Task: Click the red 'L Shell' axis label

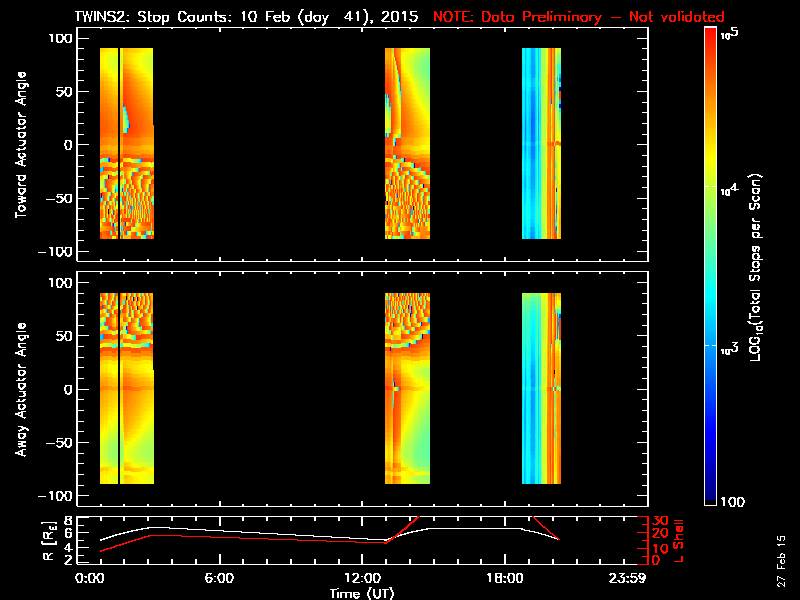Action: click(678, 541)
